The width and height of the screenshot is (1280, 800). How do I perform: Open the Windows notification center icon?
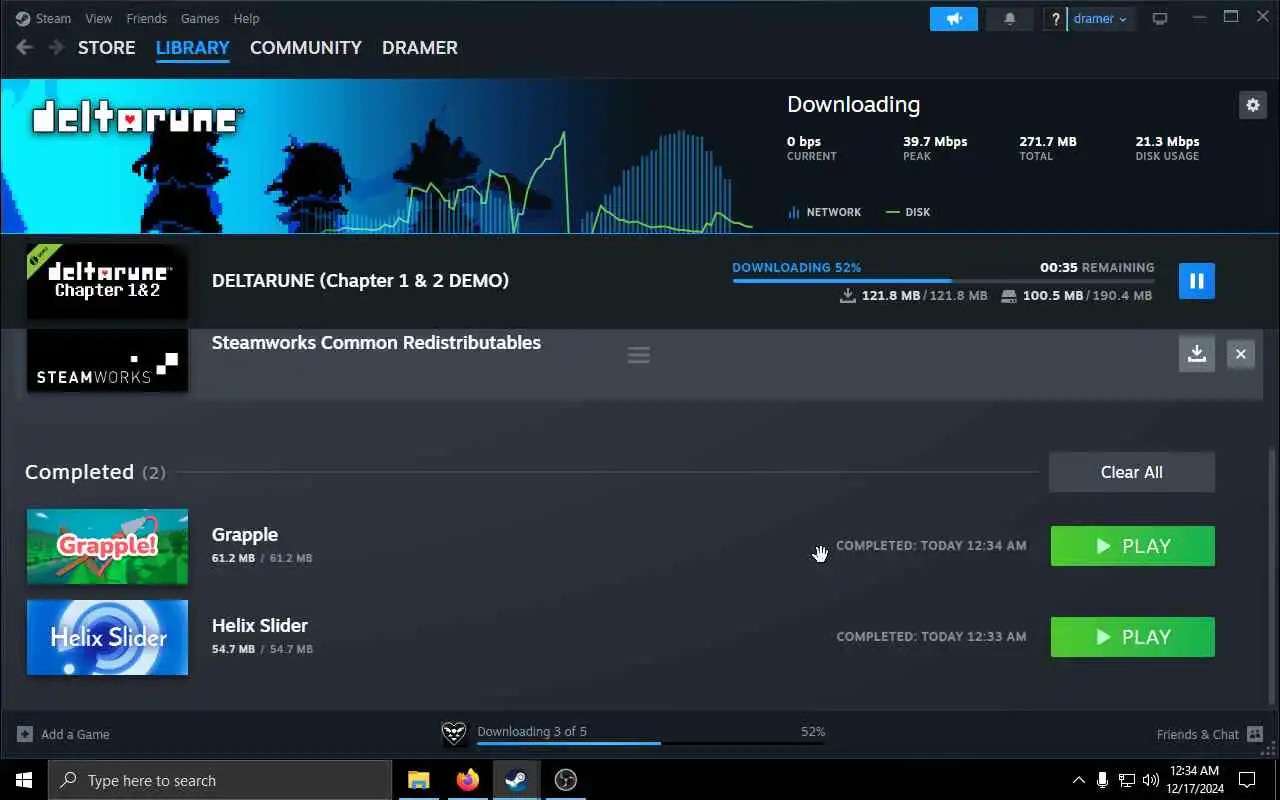(1247, 780)
